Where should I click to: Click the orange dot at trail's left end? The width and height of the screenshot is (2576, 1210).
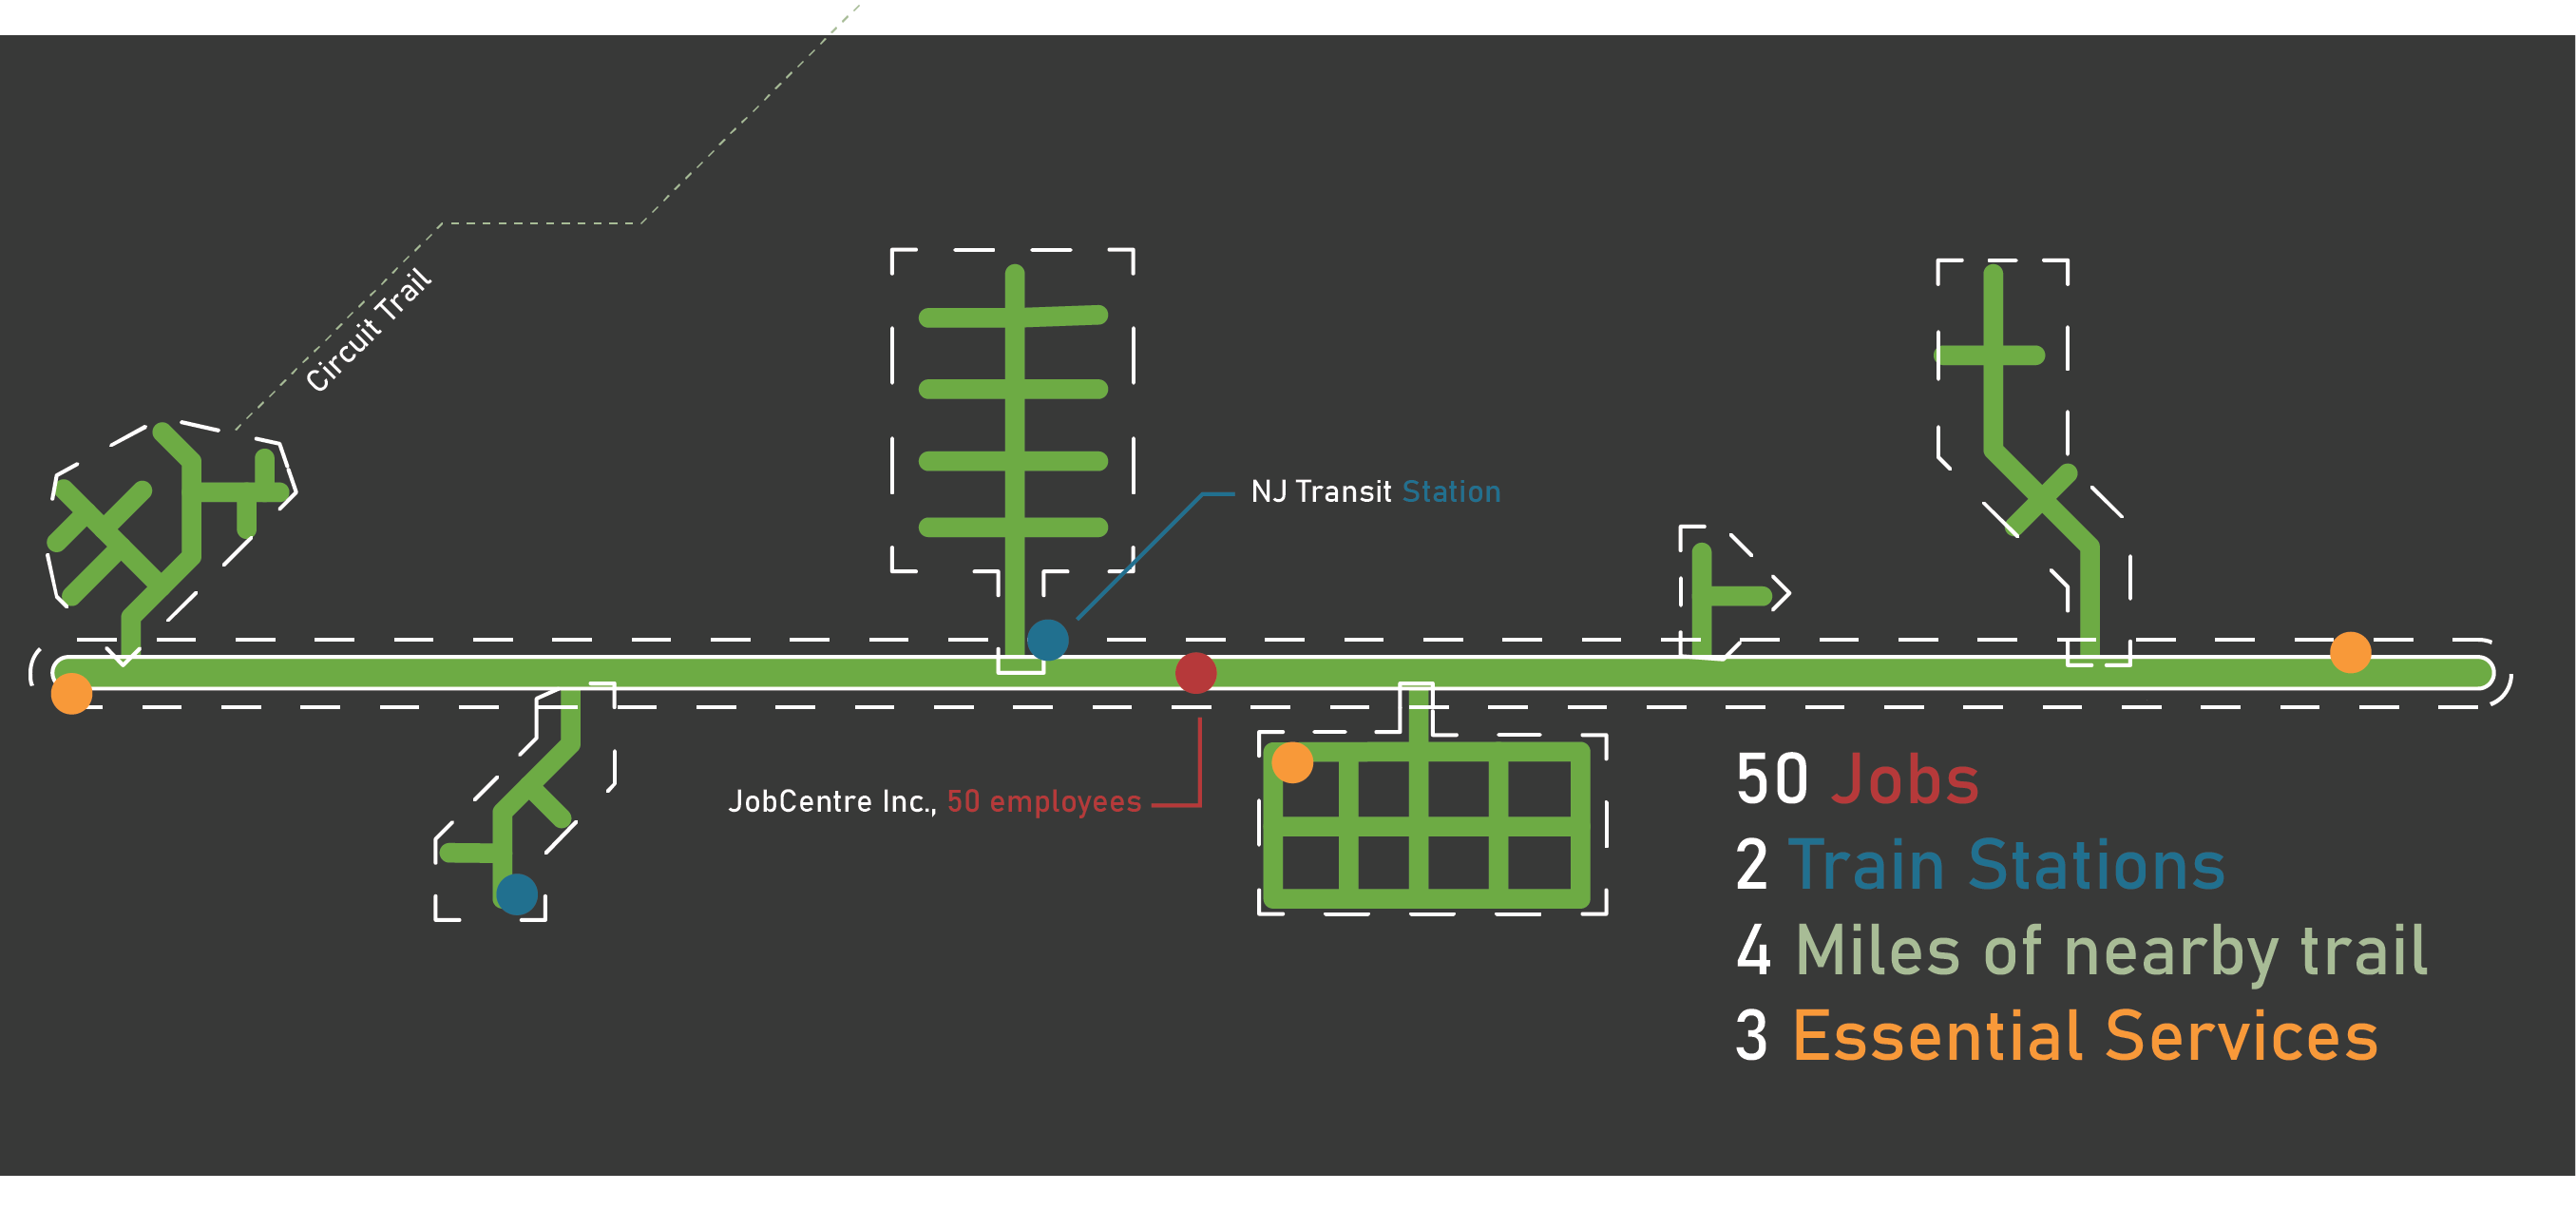click(71, 693)
